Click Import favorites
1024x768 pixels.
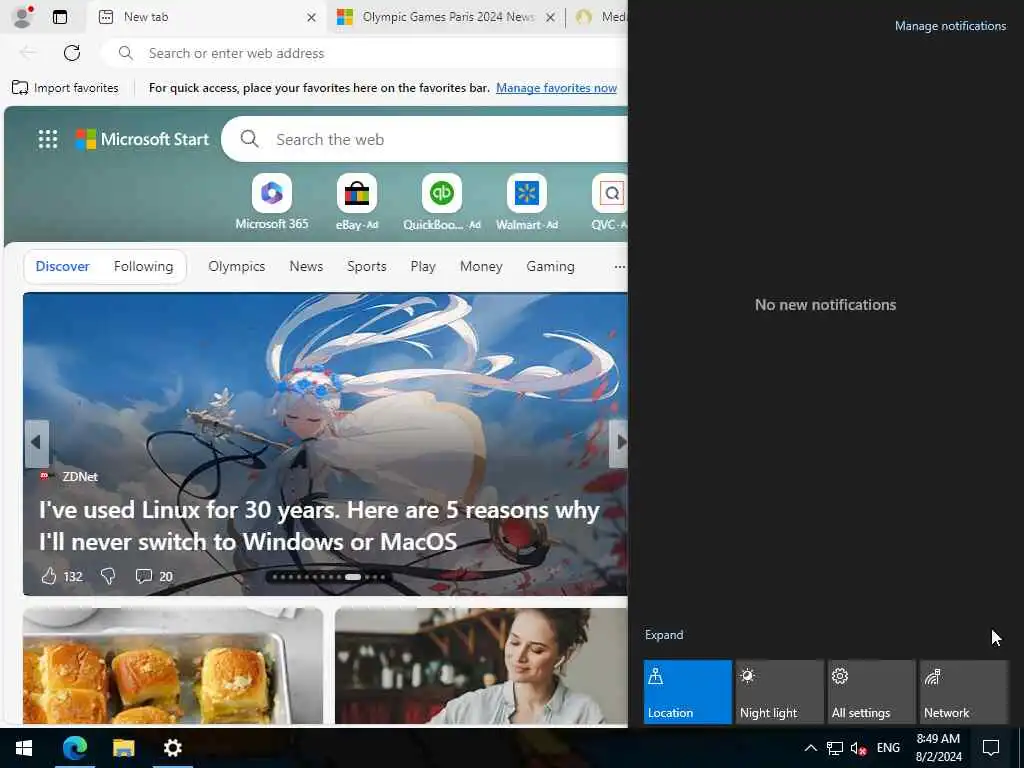click(x=65, y=88)
